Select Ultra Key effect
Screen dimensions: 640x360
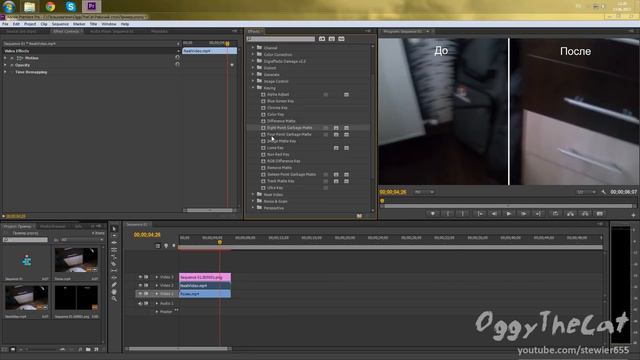coord(275,188)
